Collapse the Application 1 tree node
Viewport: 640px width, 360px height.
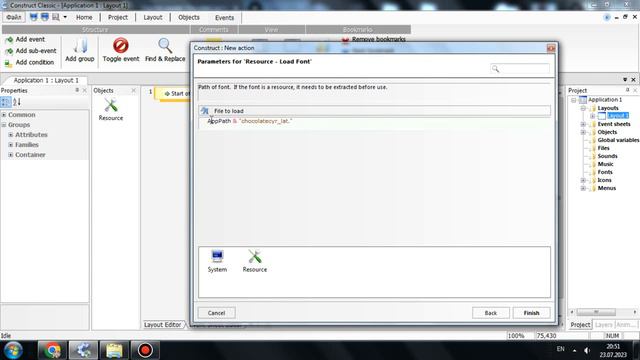[573, 100]
